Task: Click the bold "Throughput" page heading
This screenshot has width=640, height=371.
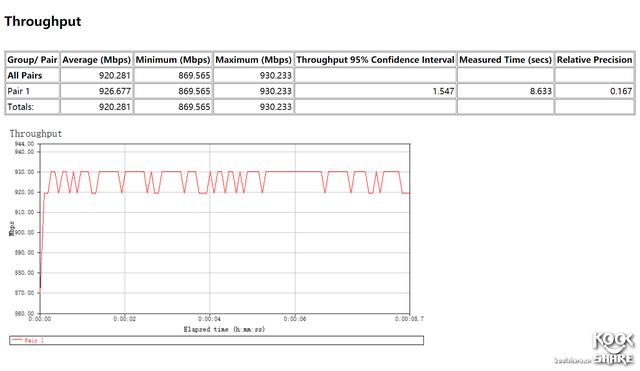Action: click(x=42, y=22)
